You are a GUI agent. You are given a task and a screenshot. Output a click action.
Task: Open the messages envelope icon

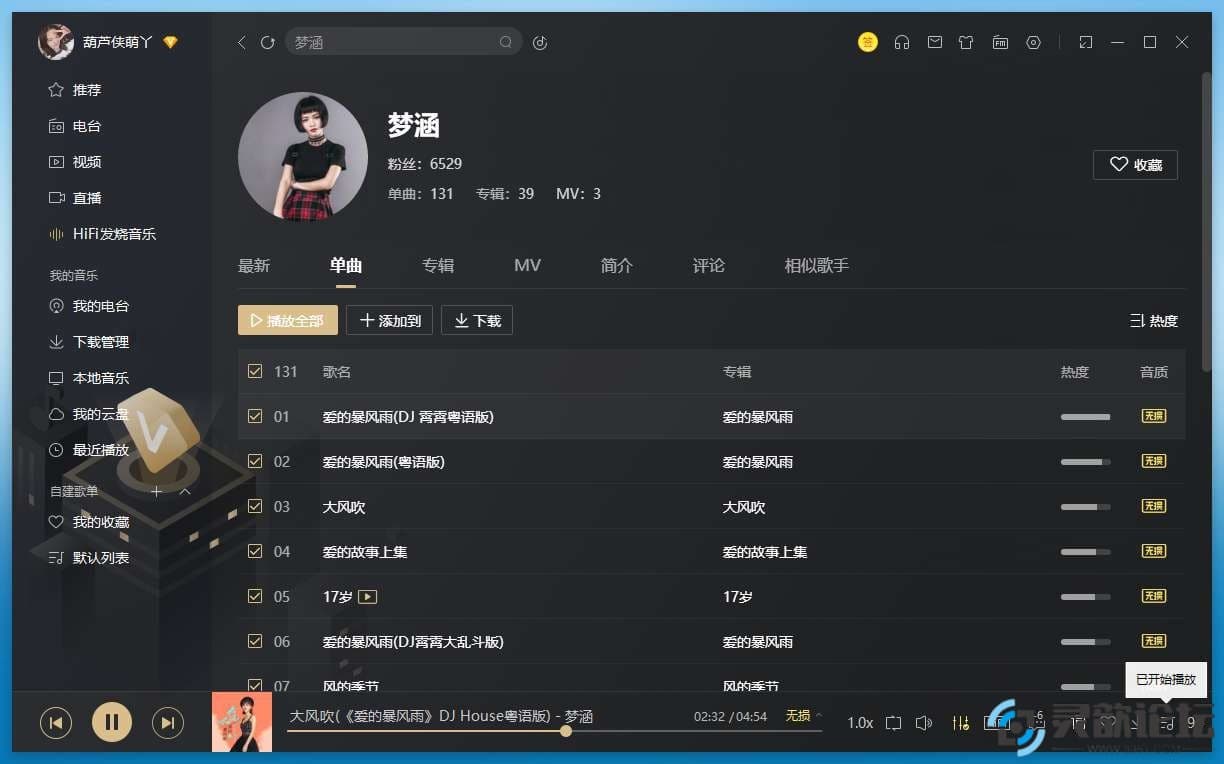[x=934, y=42]
